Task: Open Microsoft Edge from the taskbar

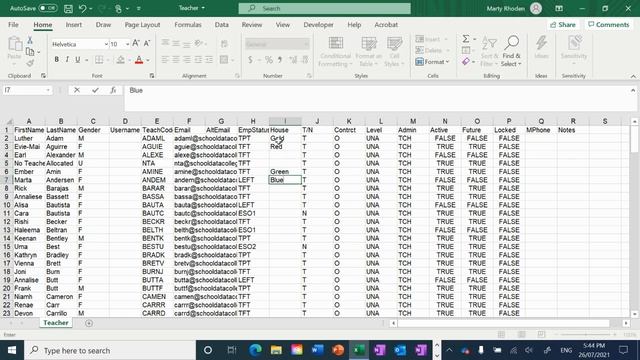Action: click(x=256, y=350)
